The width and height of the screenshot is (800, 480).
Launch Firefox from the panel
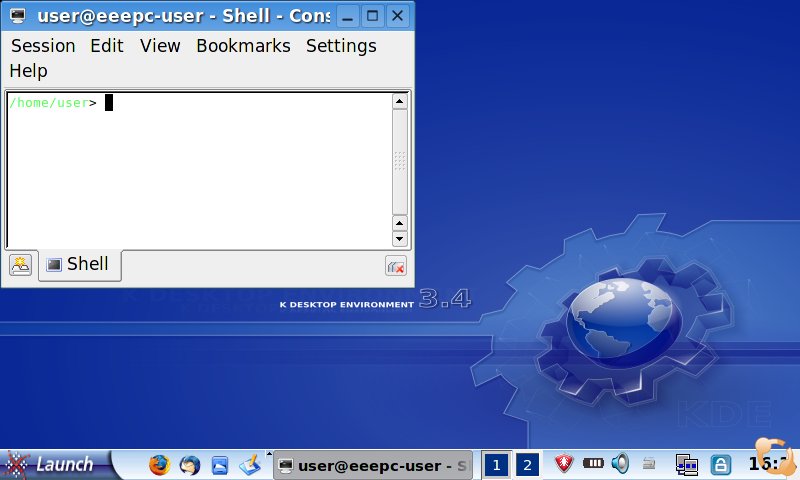click(x=159, y=465)
